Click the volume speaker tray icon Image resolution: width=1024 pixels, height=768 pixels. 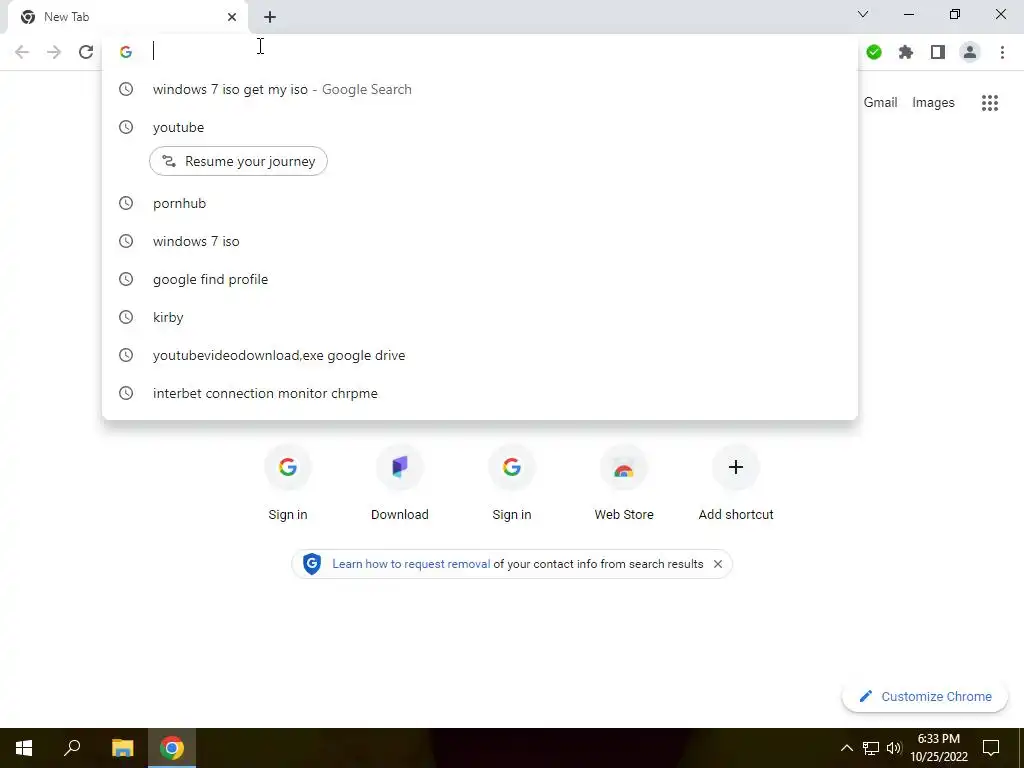coord(894,748)
